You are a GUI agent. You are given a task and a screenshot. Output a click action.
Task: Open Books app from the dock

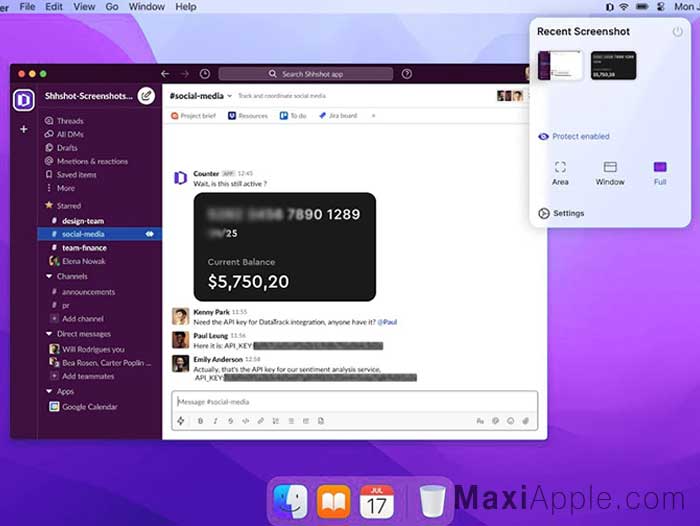(x=333, y=501)
